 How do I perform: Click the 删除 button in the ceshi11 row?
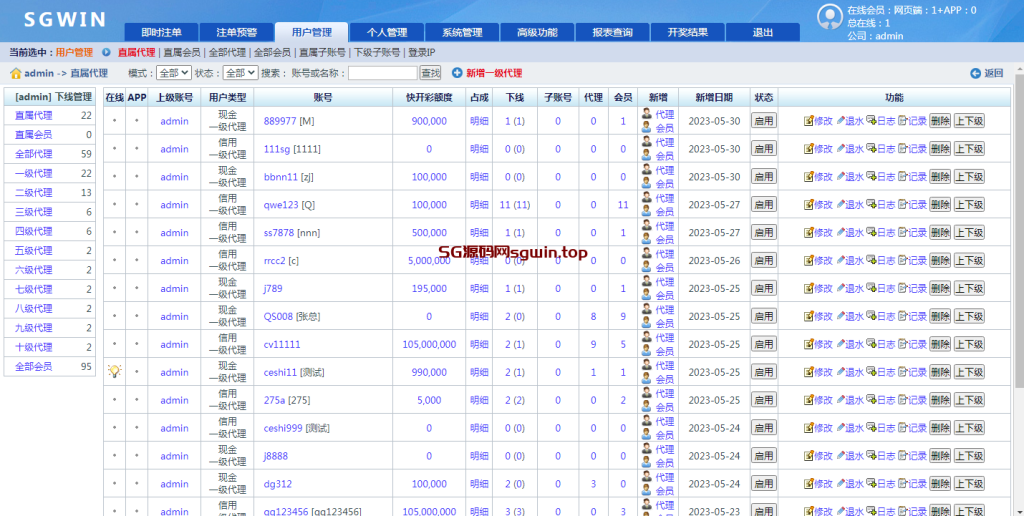(x=940, y=372)
